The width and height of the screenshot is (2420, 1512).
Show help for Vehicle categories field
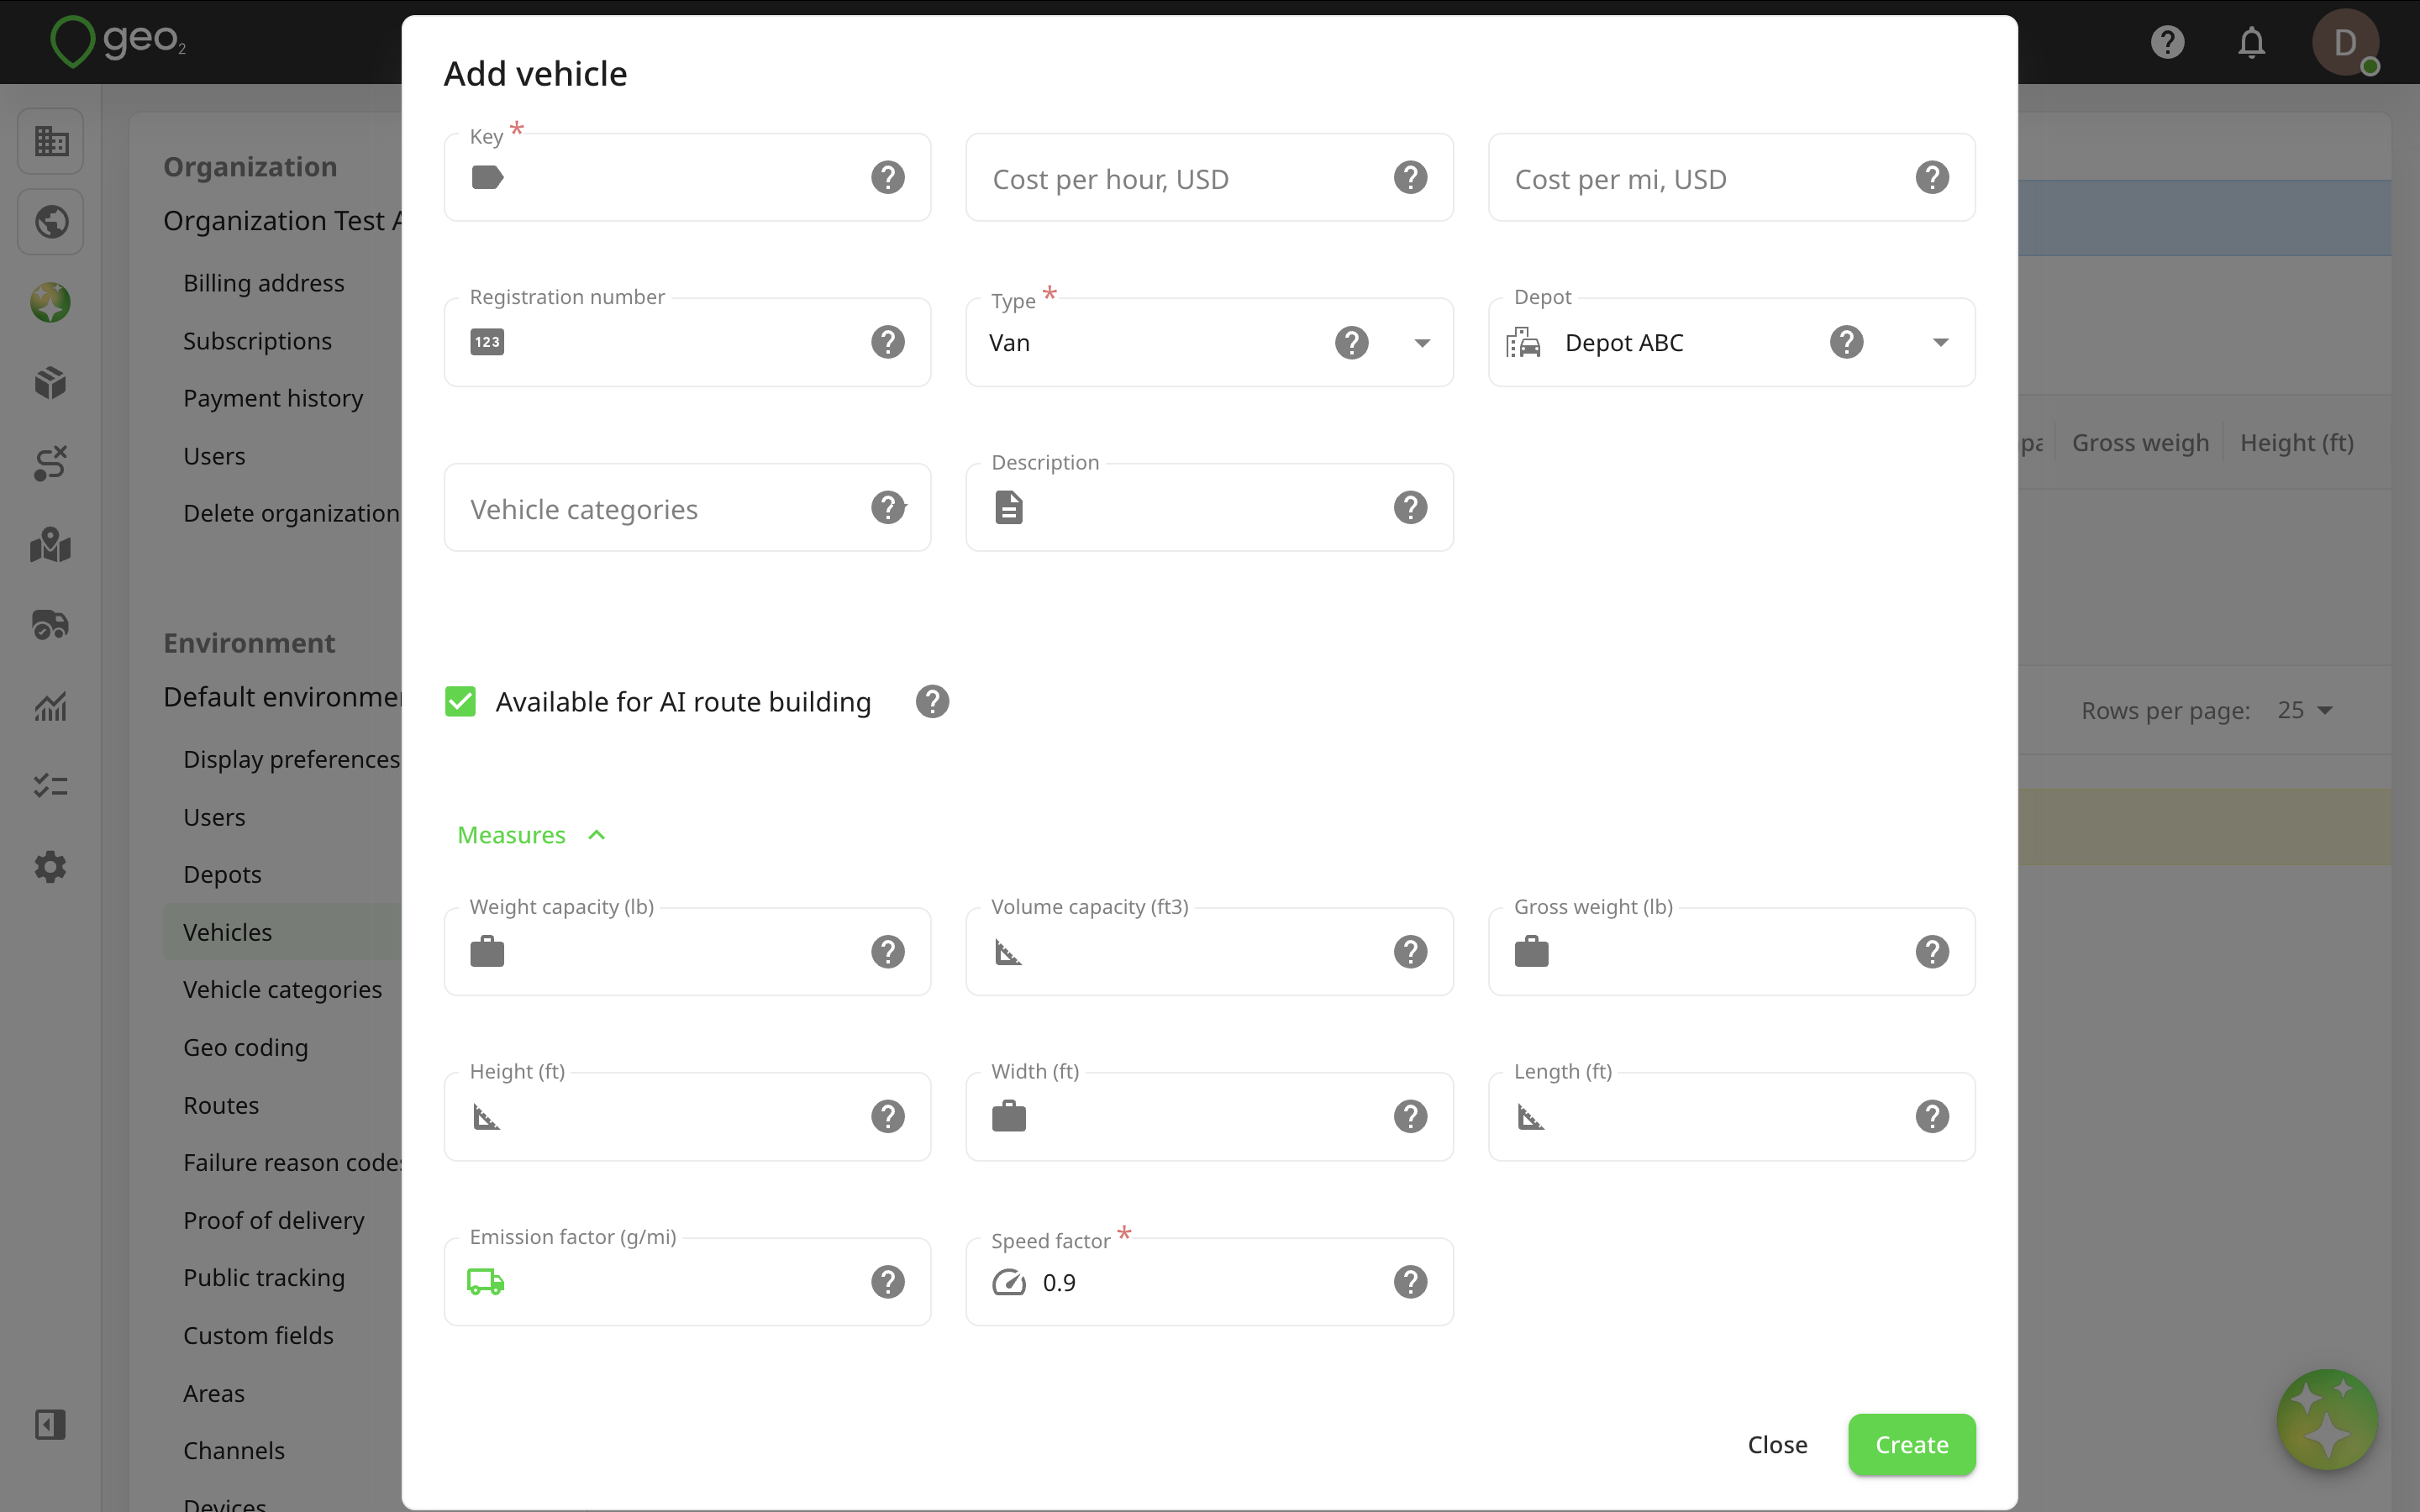[887, 508]
